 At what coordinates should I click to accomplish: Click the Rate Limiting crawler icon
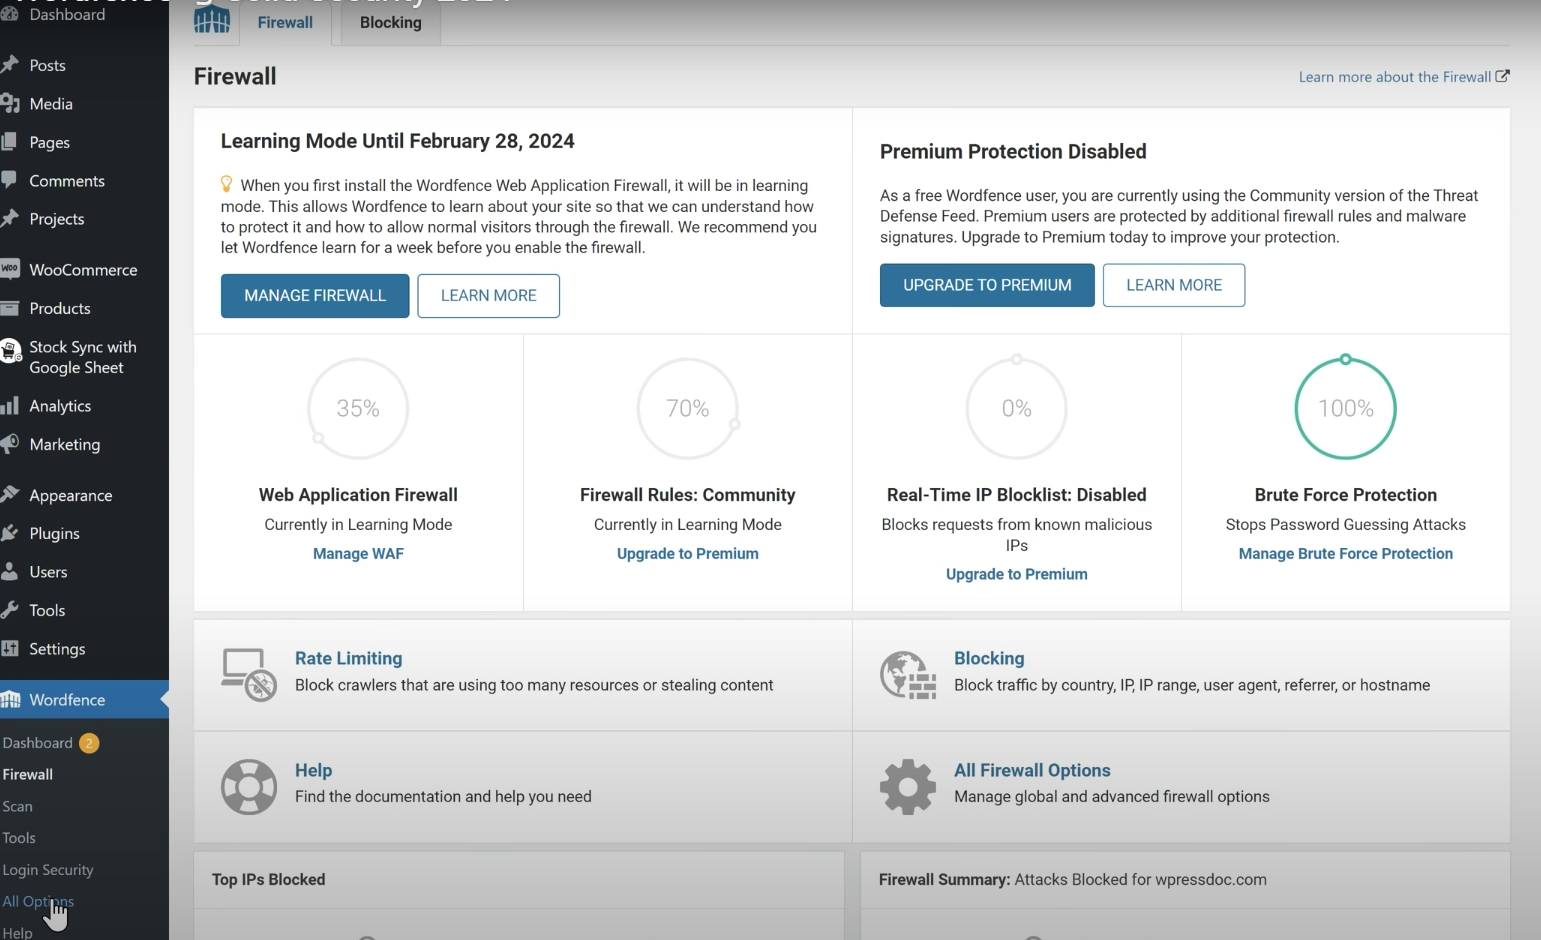point(248,673)
